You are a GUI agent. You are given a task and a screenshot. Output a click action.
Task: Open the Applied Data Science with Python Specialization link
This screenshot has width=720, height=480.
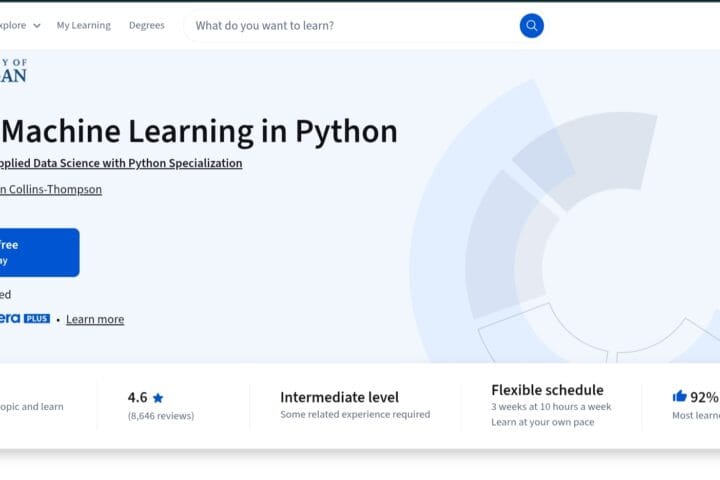(x=121, y=163)
